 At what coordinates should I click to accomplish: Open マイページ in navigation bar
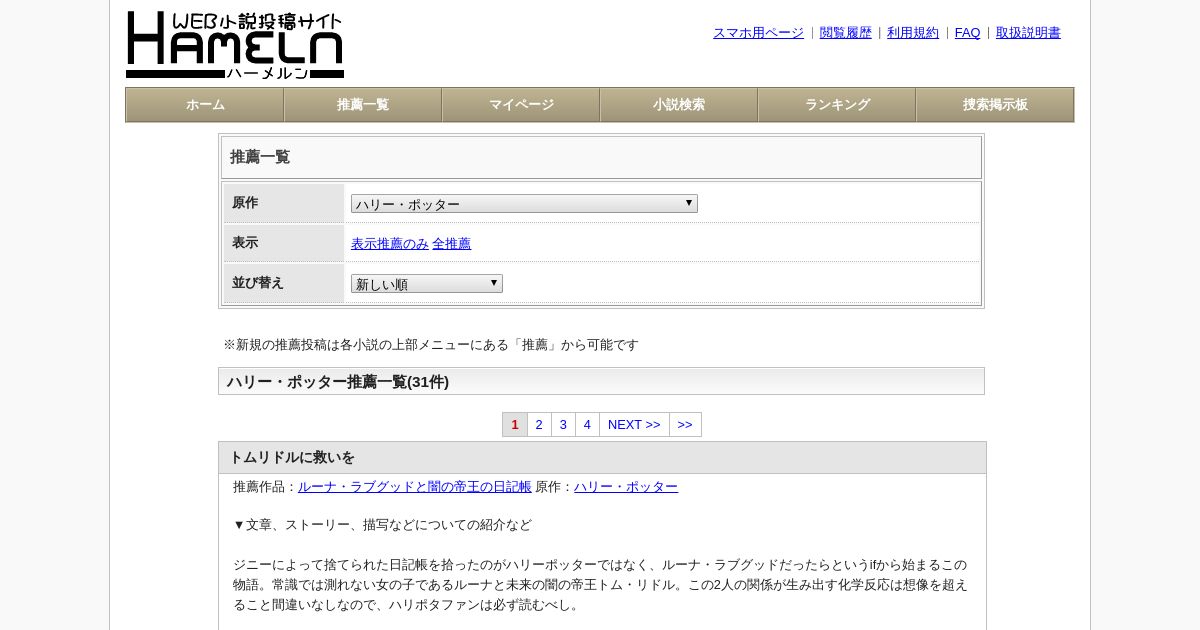521,105
